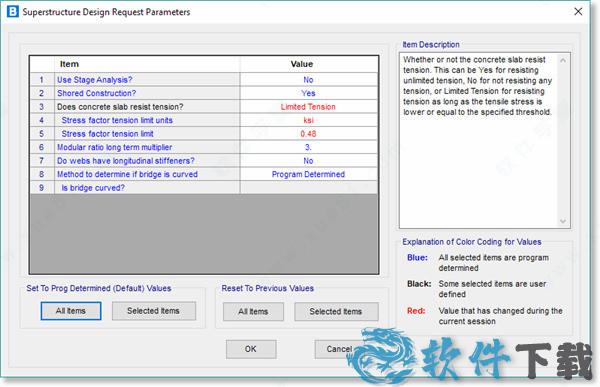This screenshot has height=387, width=600.
Task: Select 'Stress factor tension limit units' item
Action: pos(147,120)
